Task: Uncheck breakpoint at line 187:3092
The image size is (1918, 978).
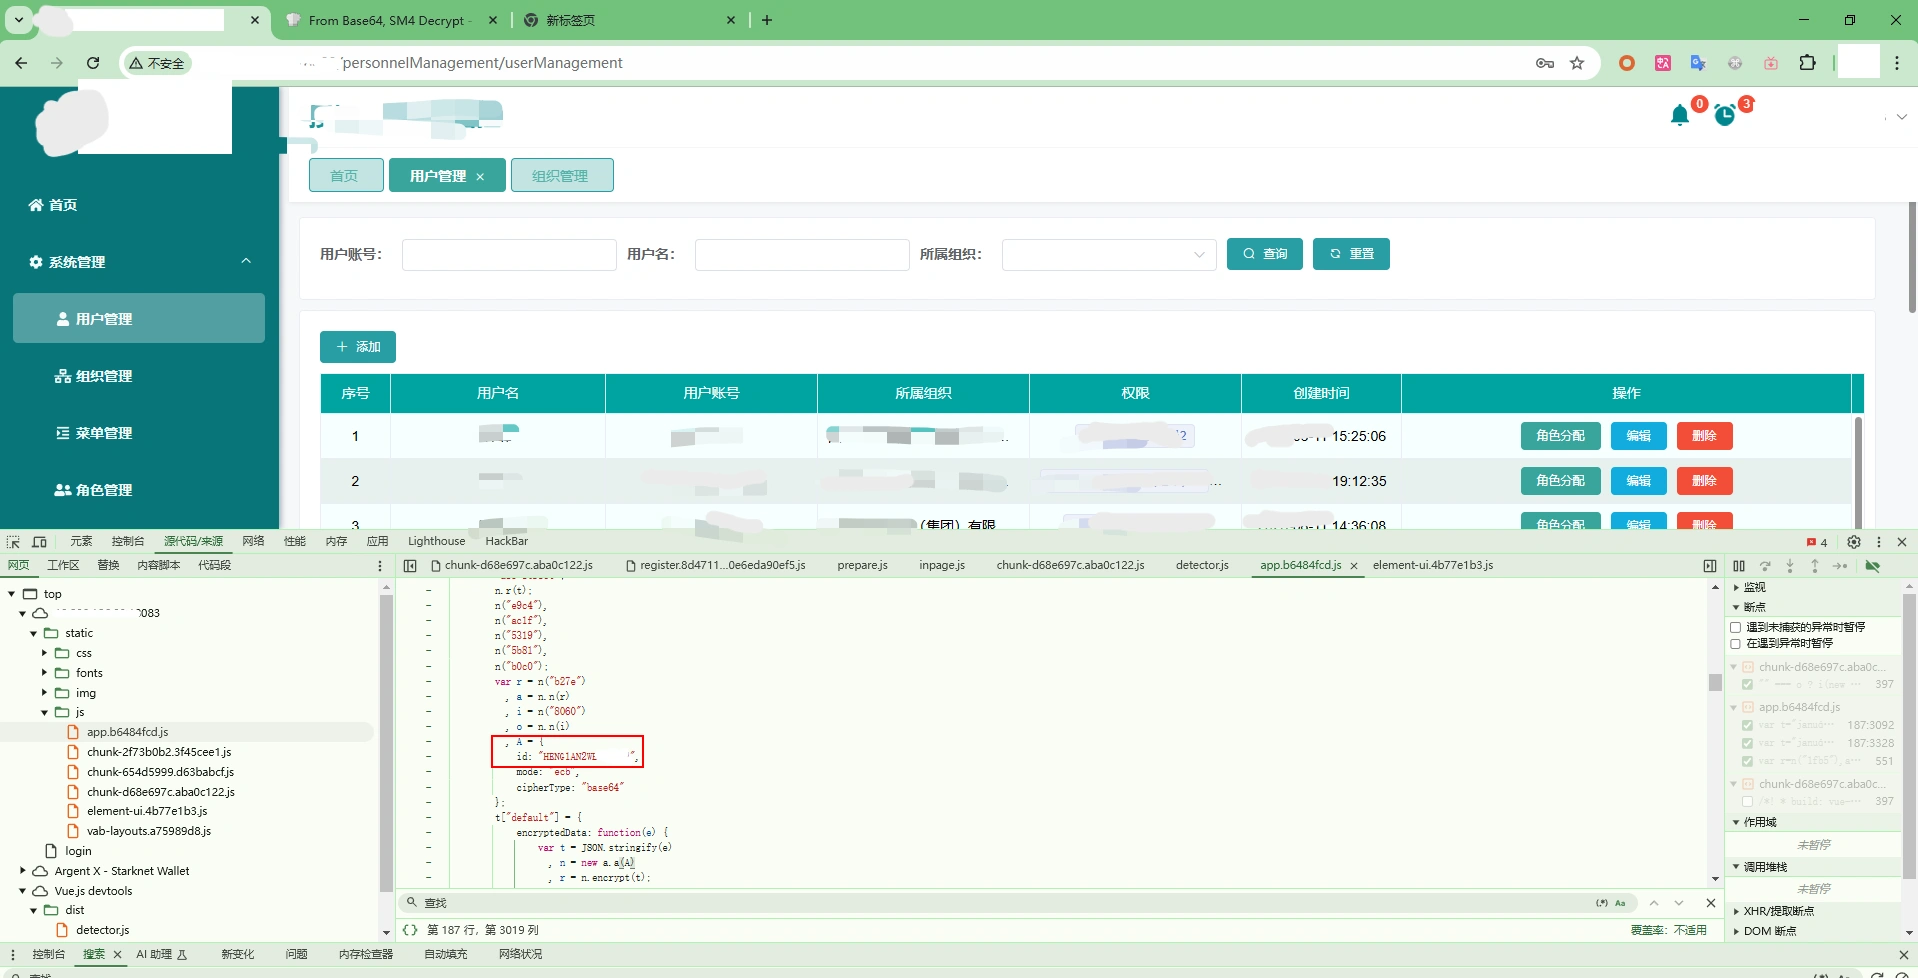Action: (1747, 725)
